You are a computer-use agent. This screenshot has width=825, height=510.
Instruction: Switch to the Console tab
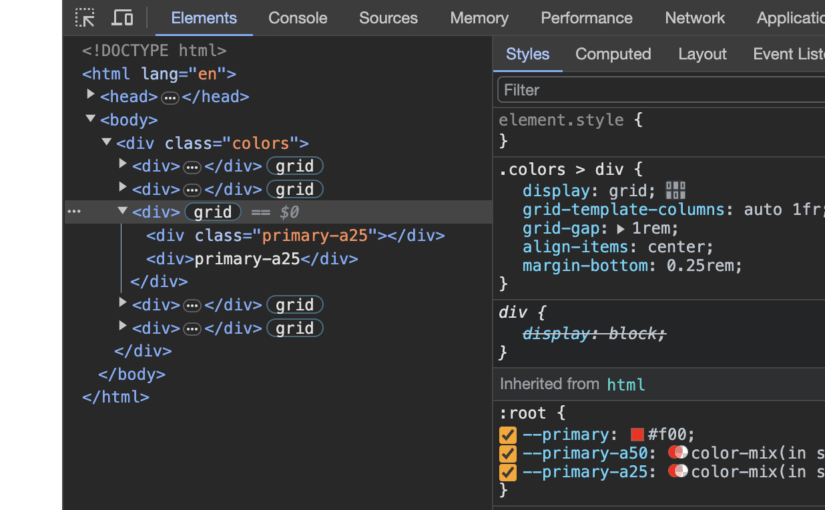pyautogui.click(x=297, y=18)
